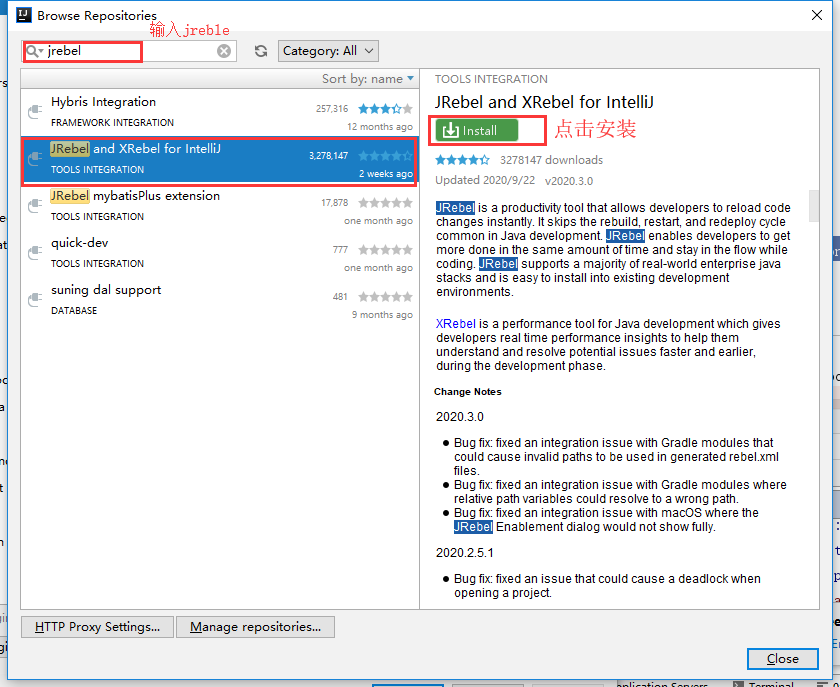Click the v2020.3.0 version label
This screenshot has height=687, width=840.
[569, 181]
